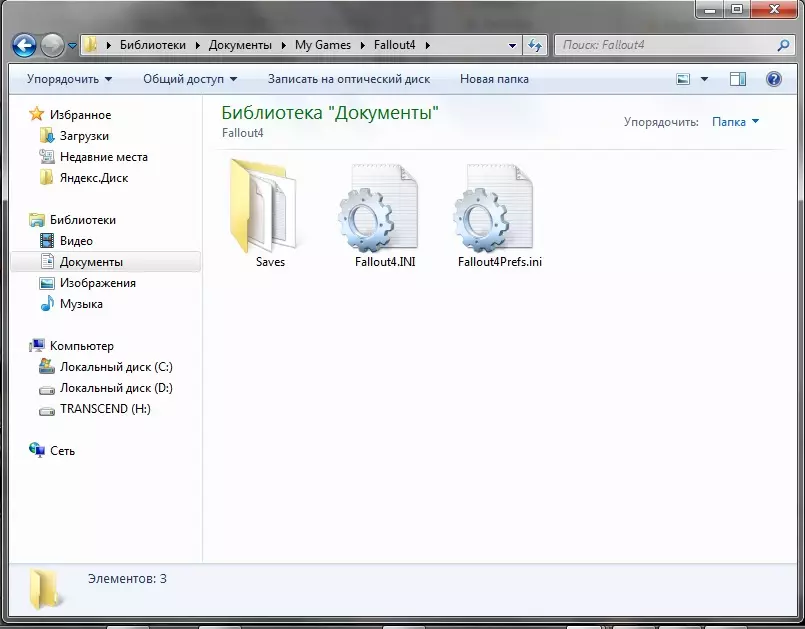The width and height of the screenshot is (805, 629).
Task: Click the search magnifier icon
Action: click(783, 45)
